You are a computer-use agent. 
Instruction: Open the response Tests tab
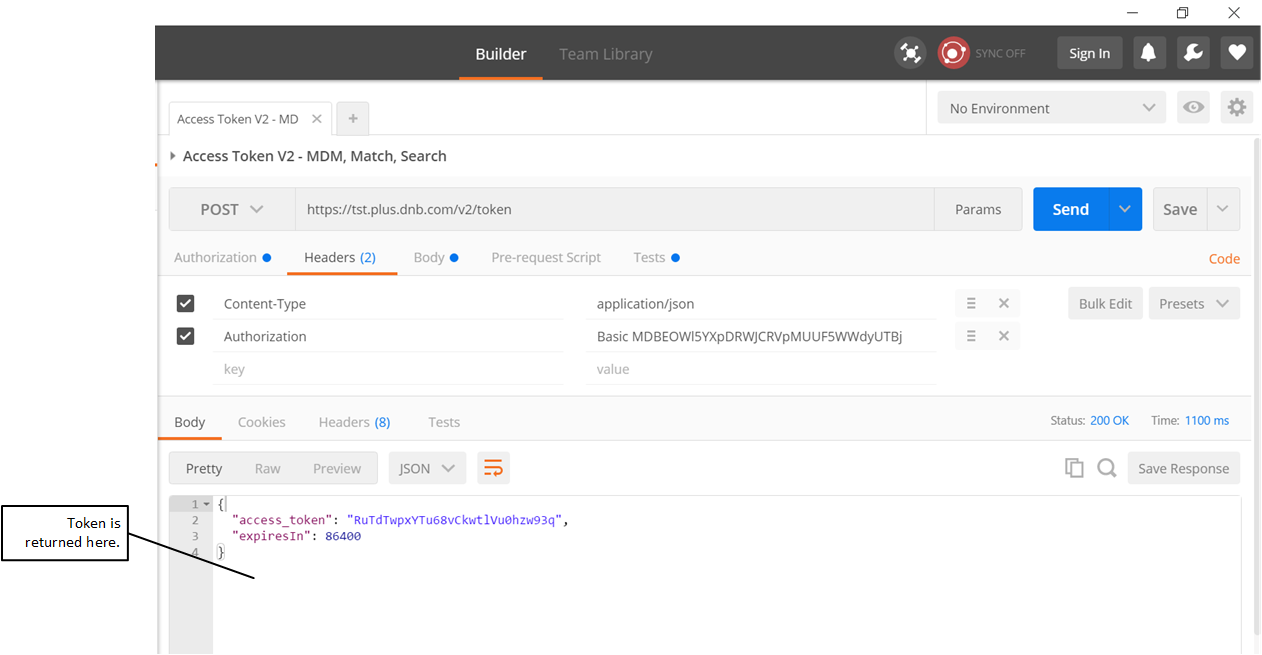[x=444, y=422]
